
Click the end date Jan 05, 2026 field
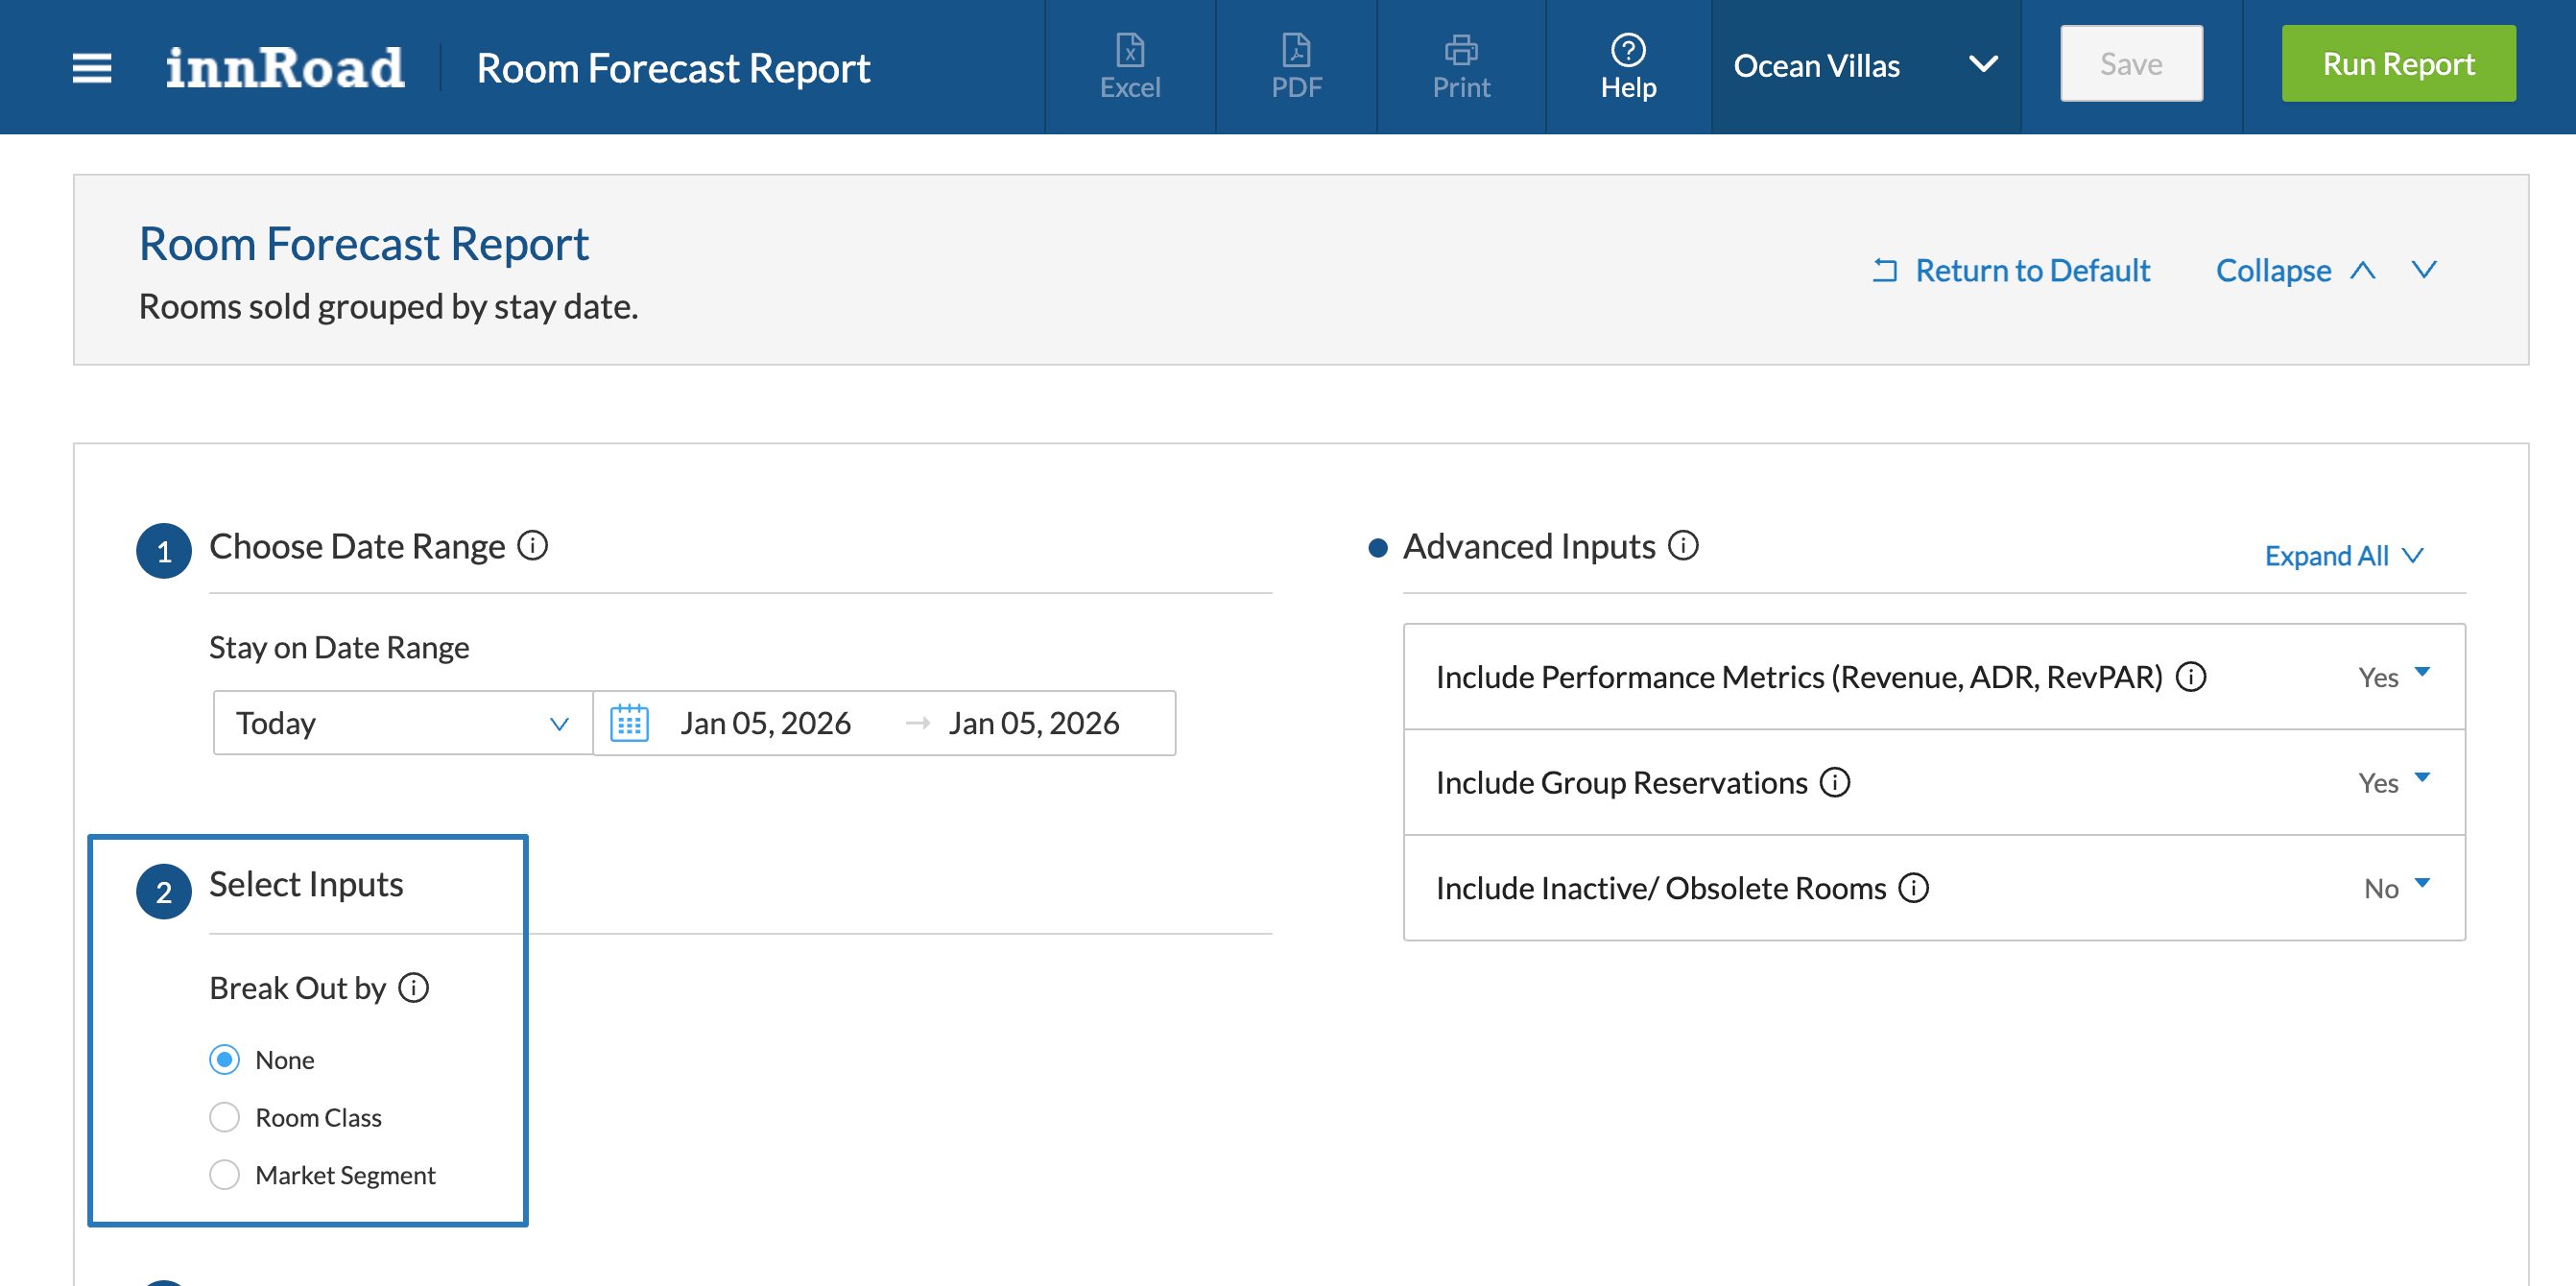[1033, 722]
